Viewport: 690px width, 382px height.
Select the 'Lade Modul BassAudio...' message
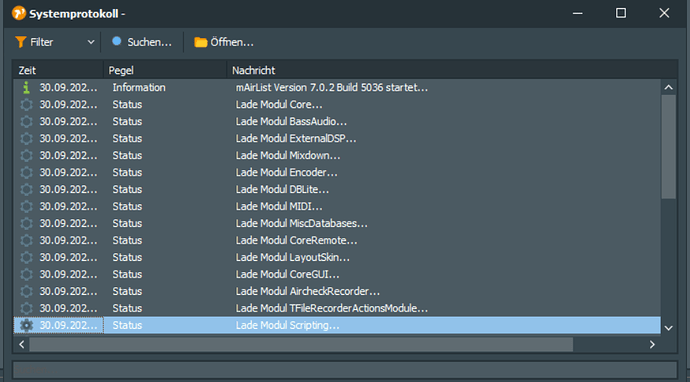(291, 121)
